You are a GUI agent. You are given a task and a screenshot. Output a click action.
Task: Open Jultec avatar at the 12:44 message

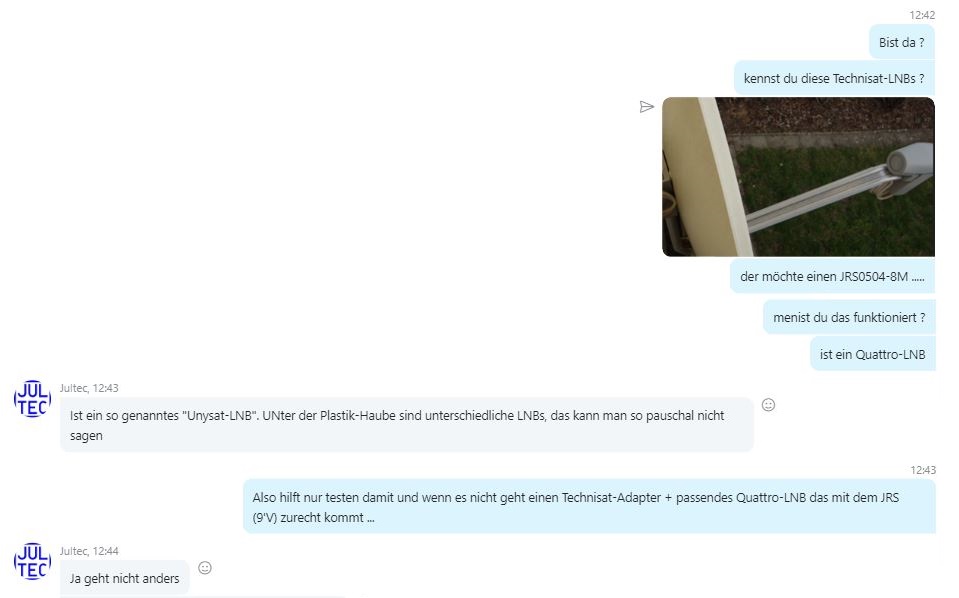pos(32,561)
